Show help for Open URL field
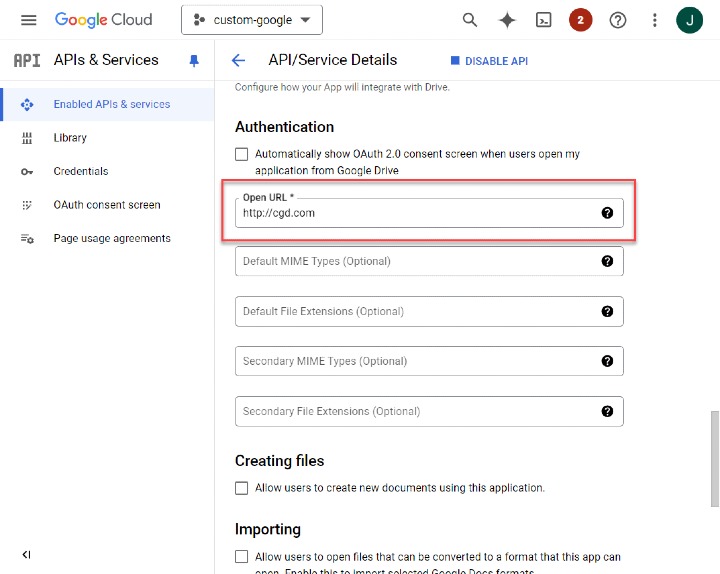The width and height of the screenshot is (720, 574). click(x=607, y=213)
